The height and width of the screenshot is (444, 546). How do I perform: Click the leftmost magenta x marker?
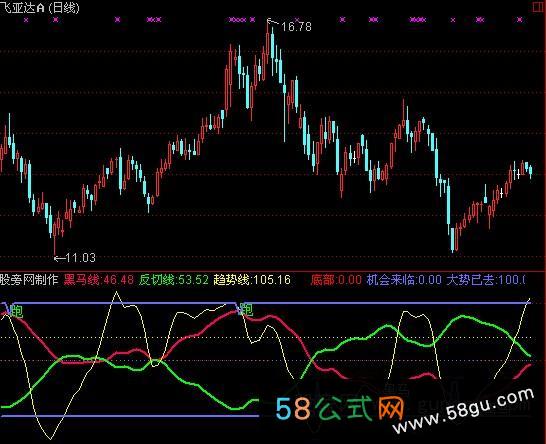pyautogui.click(x=26, y=20)
